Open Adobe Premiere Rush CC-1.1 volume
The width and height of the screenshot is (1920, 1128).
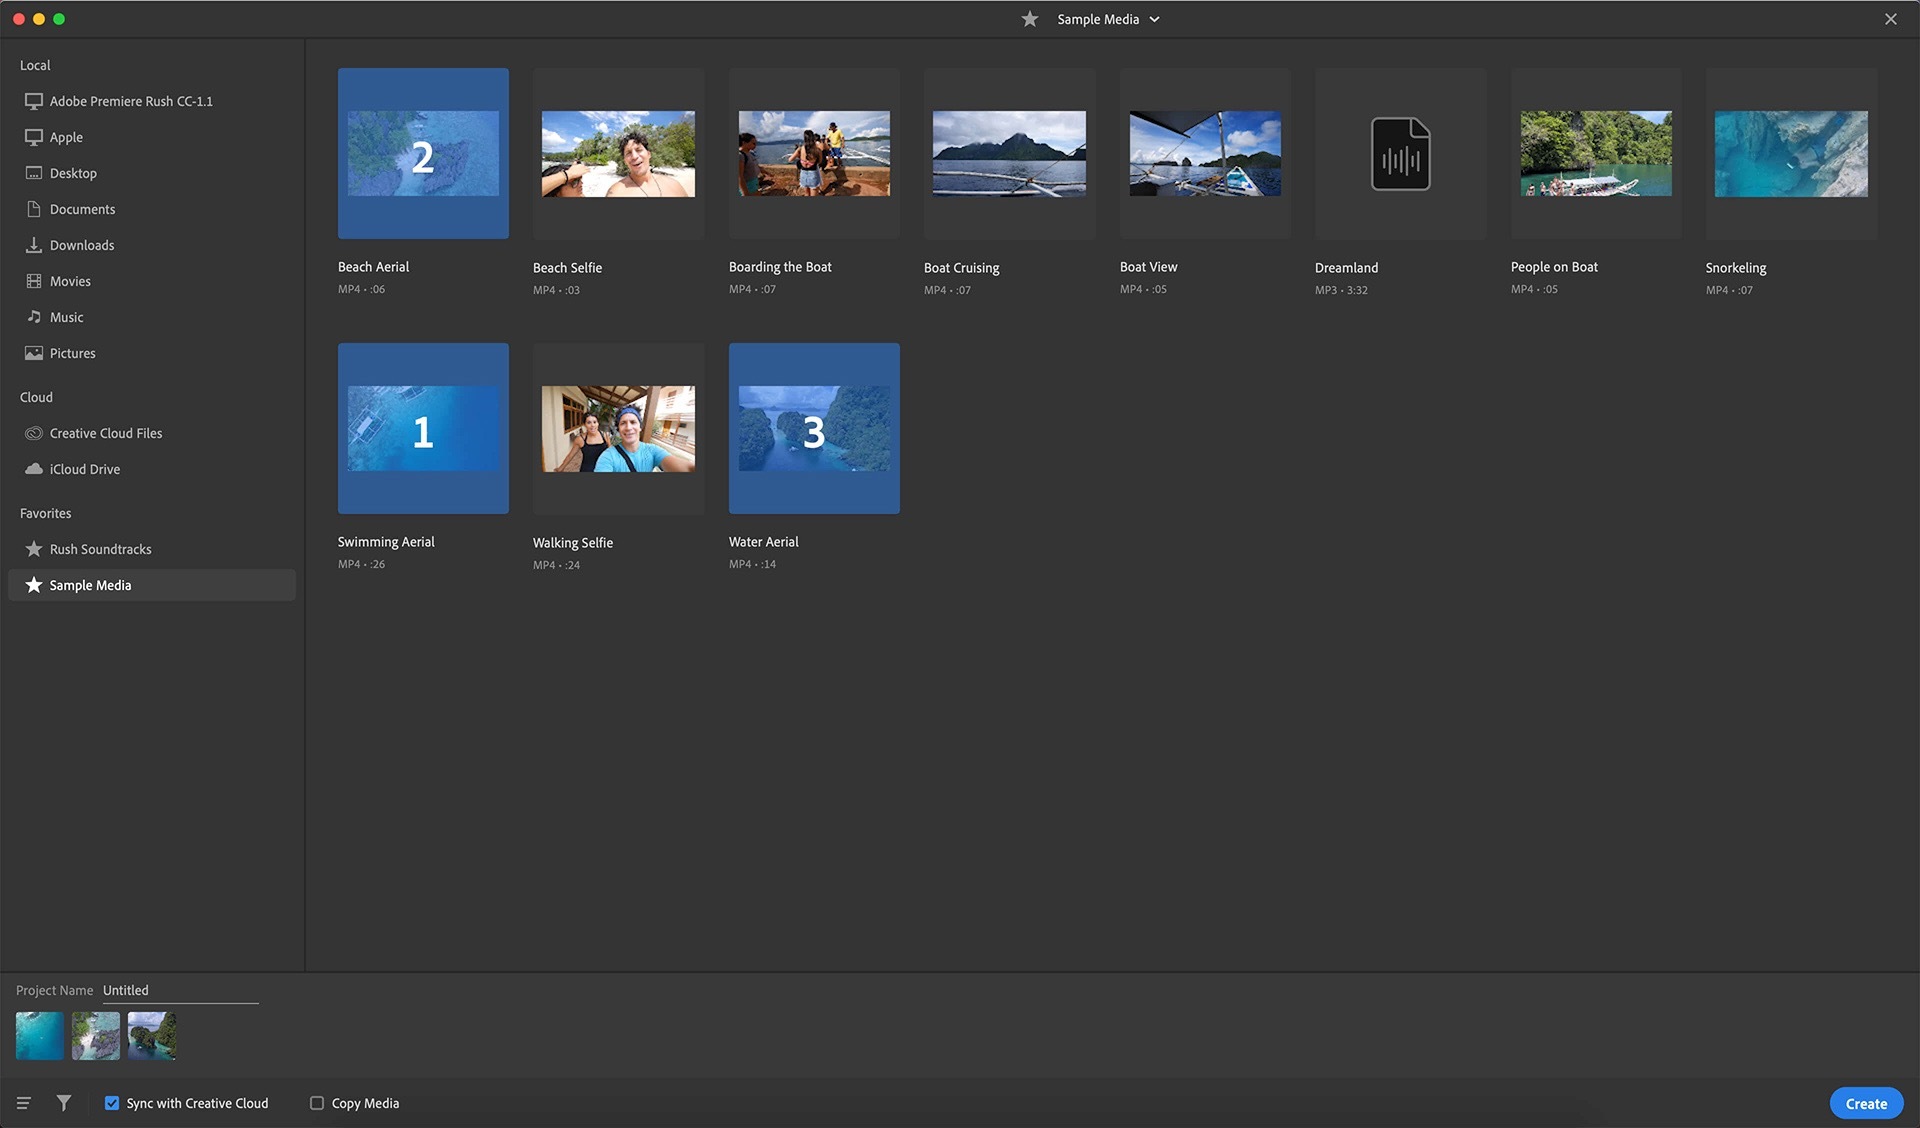[130, 101]
